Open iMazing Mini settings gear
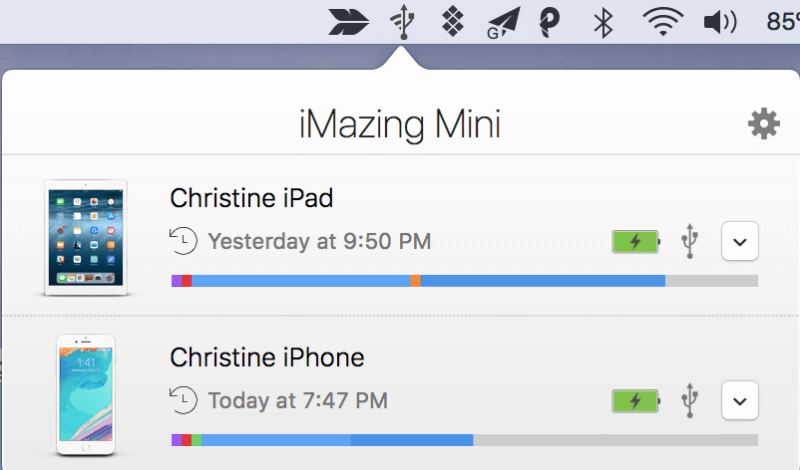This screenshot has height=470, width=800. (764, 123)
